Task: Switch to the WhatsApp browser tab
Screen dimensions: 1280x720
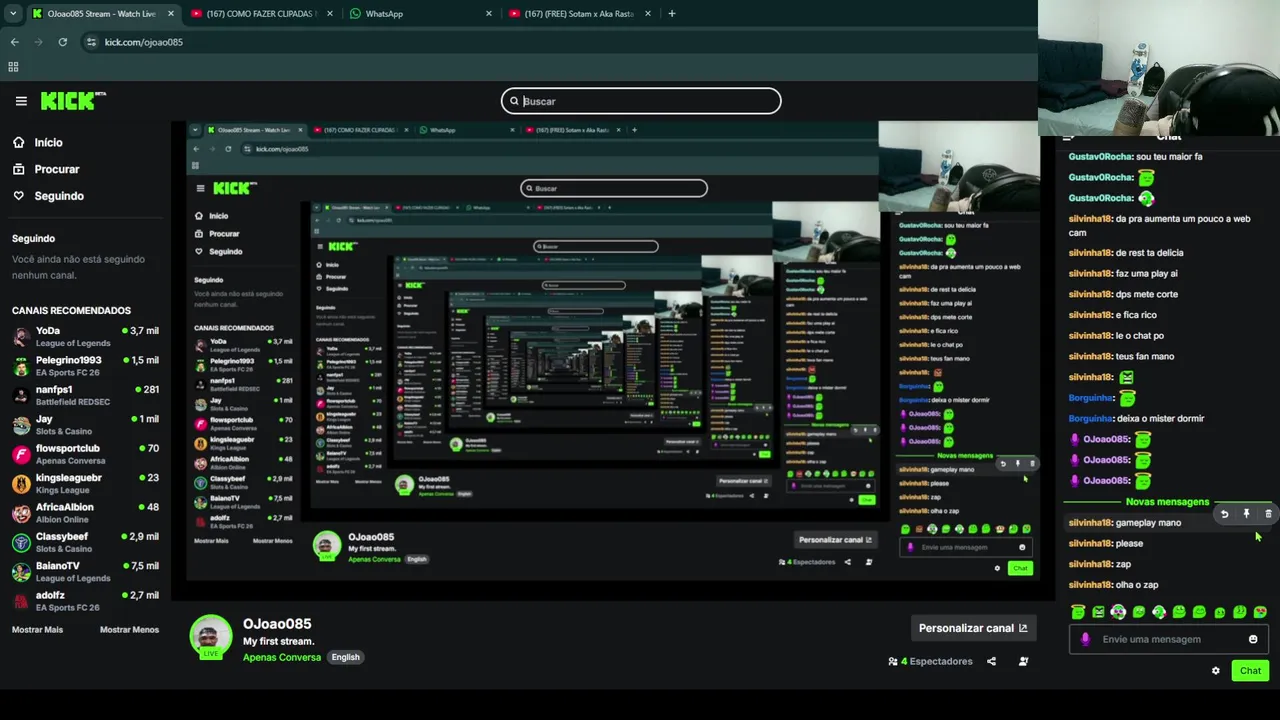Action: point(420,14)
